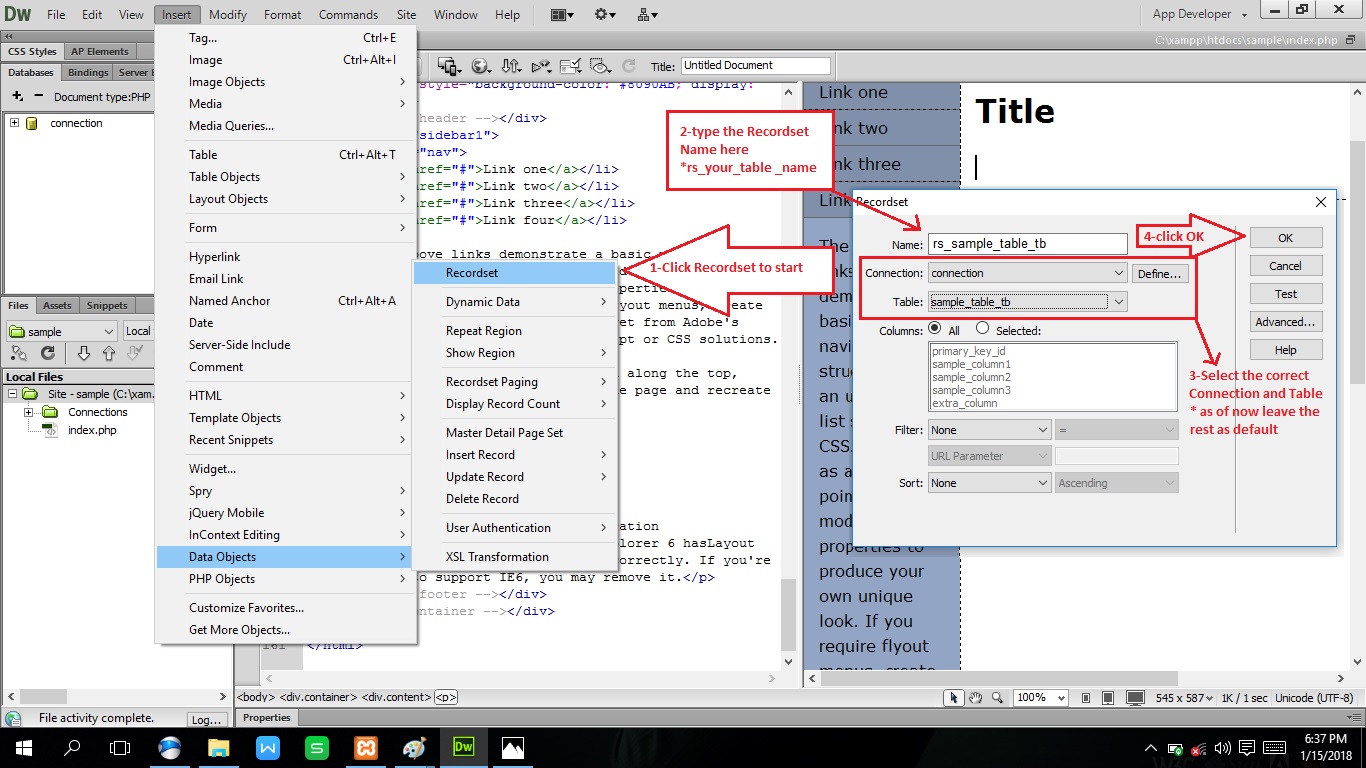Switch to the Bindings tab
The height and width of the screenshot is (768, 1366).
(88, 73)
